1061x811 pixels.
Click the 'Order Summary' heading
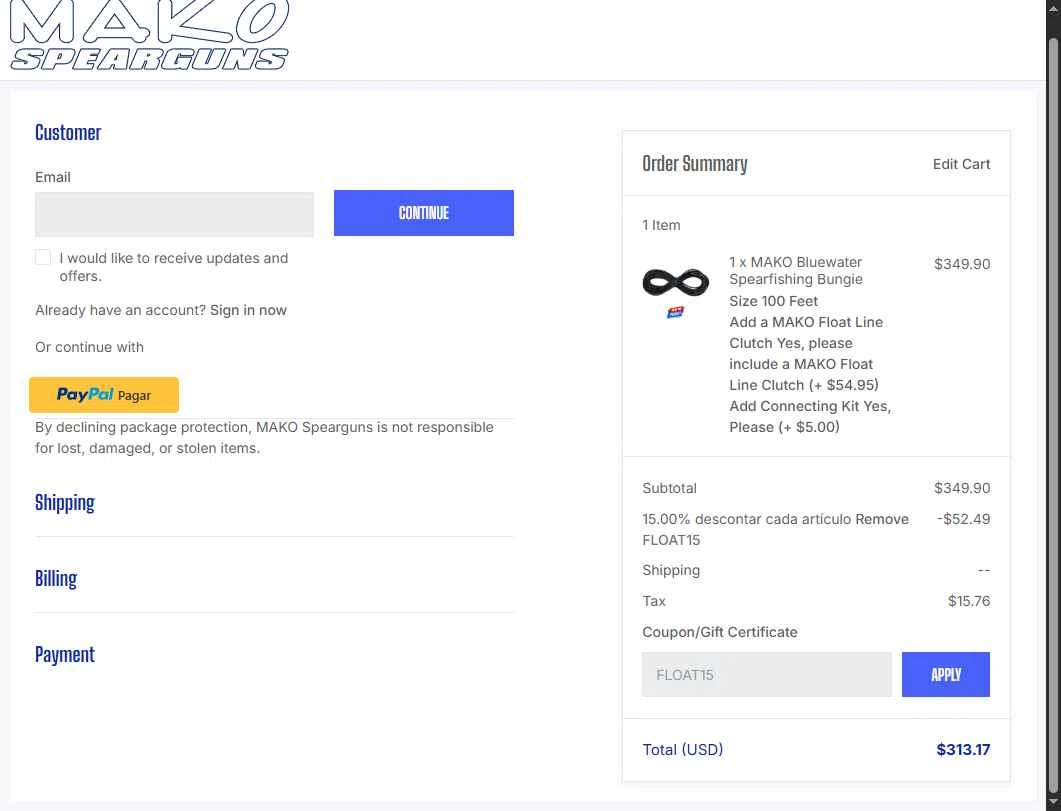click(694, 164)
